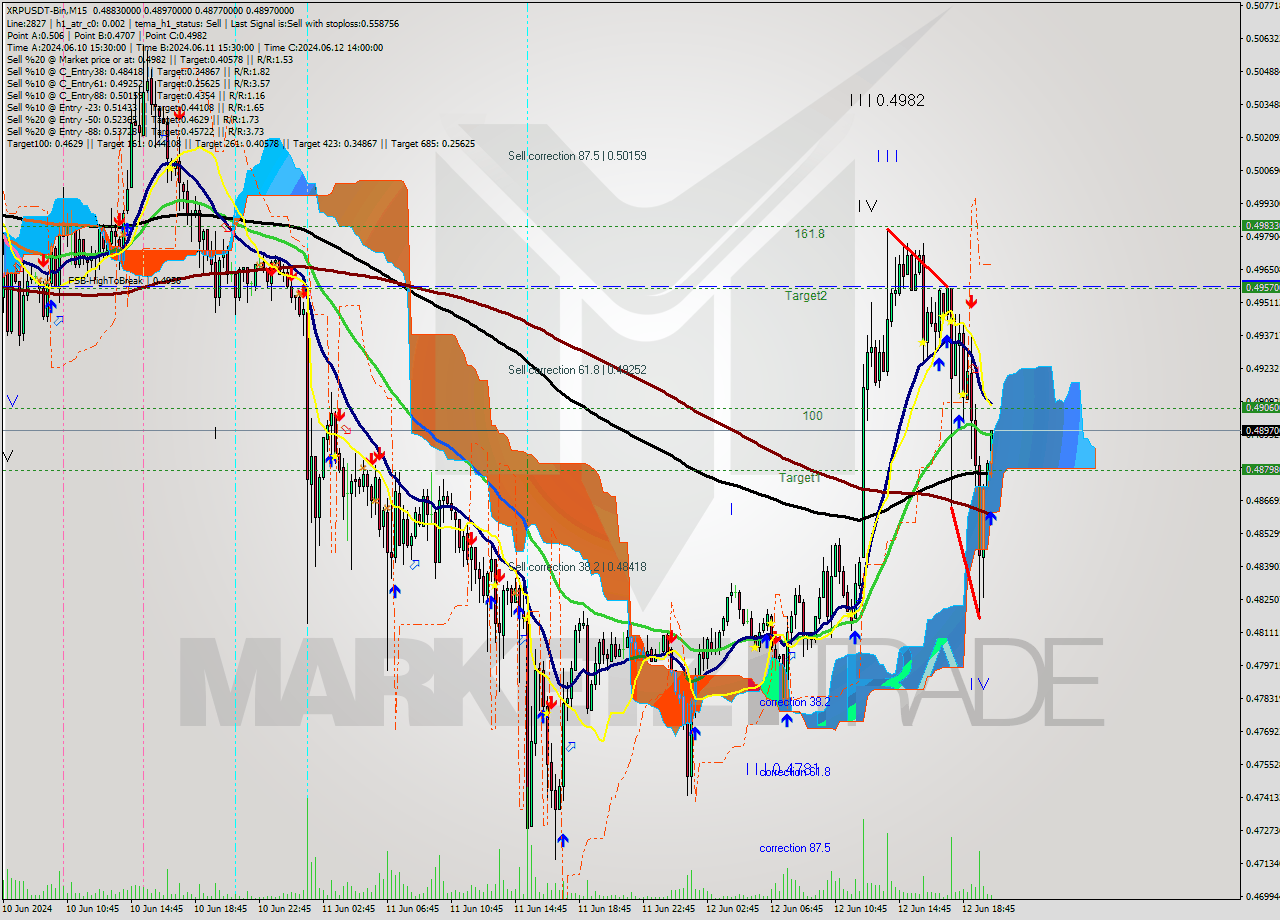Click the green 0.49060 price tag
The height and width of the screenshot is (920, 1280).
(x=1260, y=407)
